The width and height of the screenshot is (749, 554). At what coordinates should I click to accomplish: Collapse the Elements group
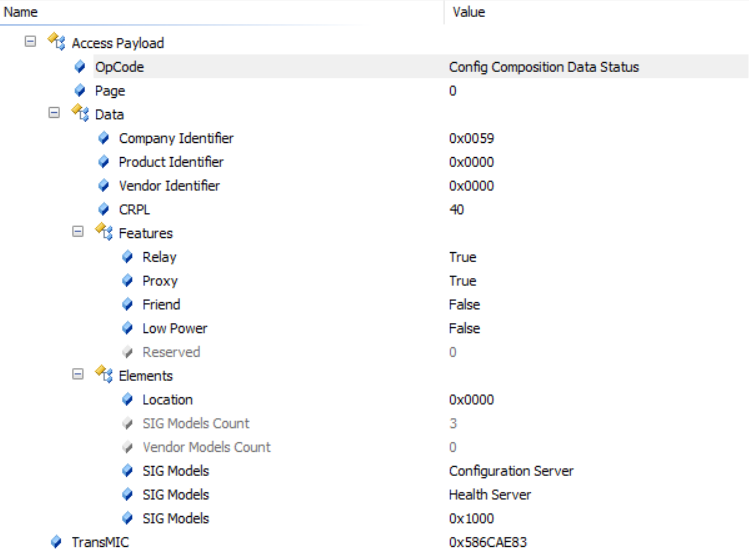[x=78, y=374]
